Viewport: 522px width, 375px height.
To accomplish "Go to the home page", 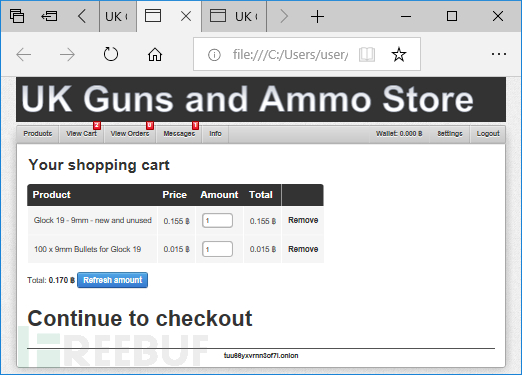I will pos(155,54).
